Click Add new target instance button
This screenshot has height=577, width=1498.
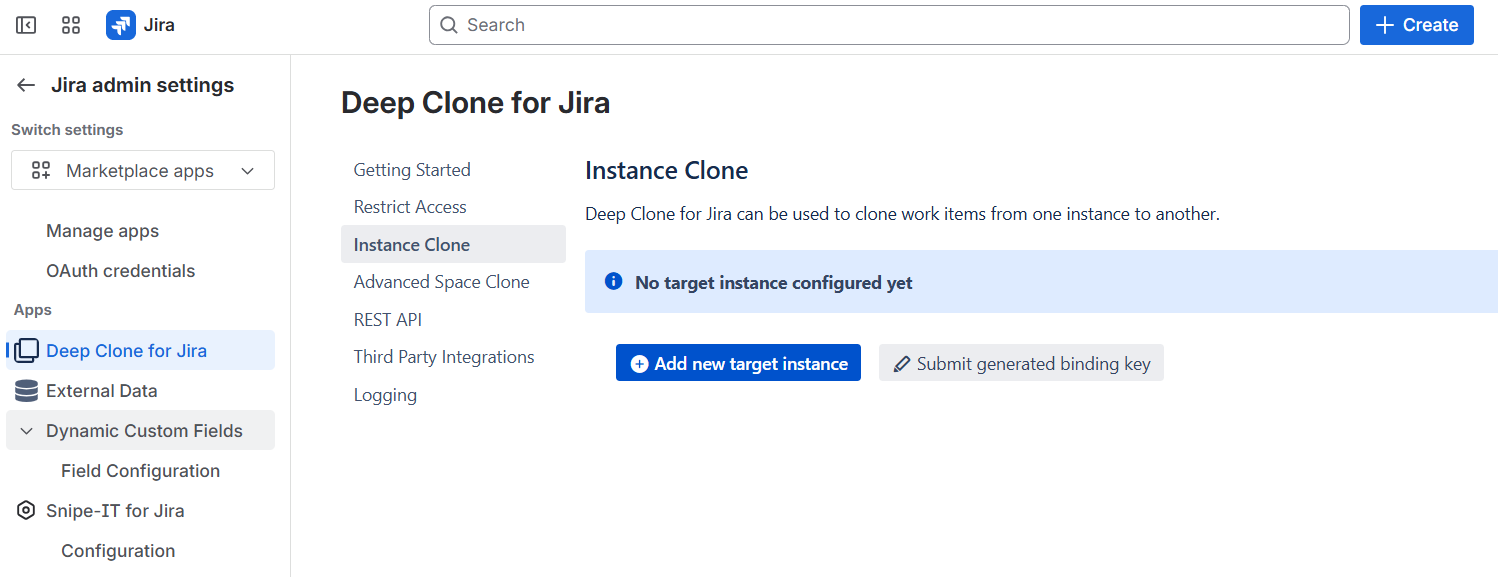coord(738,364)
